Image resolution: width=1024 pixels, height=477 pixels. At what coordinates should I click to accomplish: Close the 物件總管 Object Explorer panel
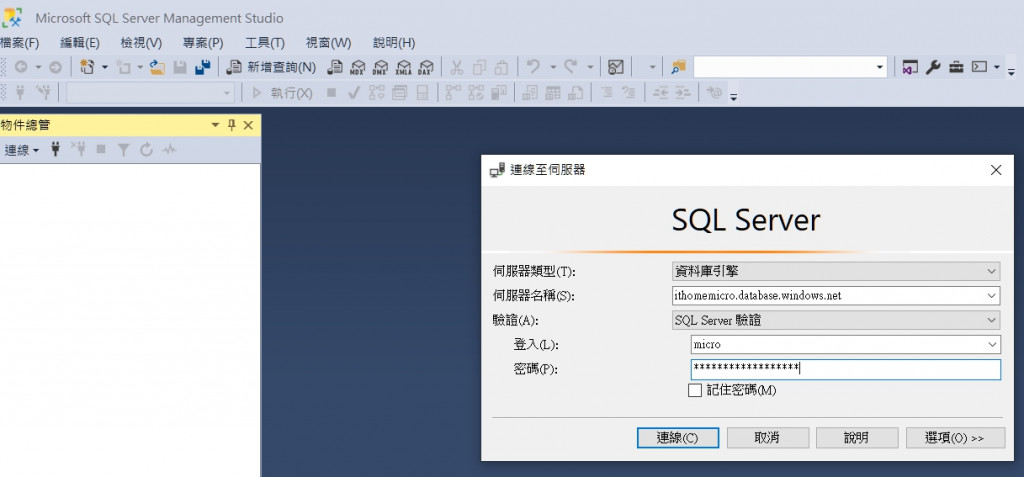point(248,125)
